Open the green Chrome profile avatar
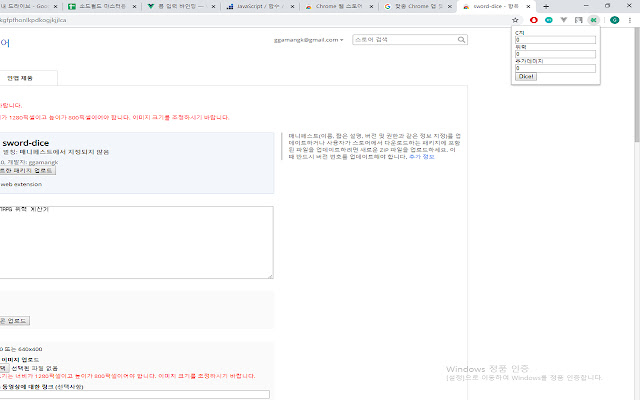 [x=614, y=20]
